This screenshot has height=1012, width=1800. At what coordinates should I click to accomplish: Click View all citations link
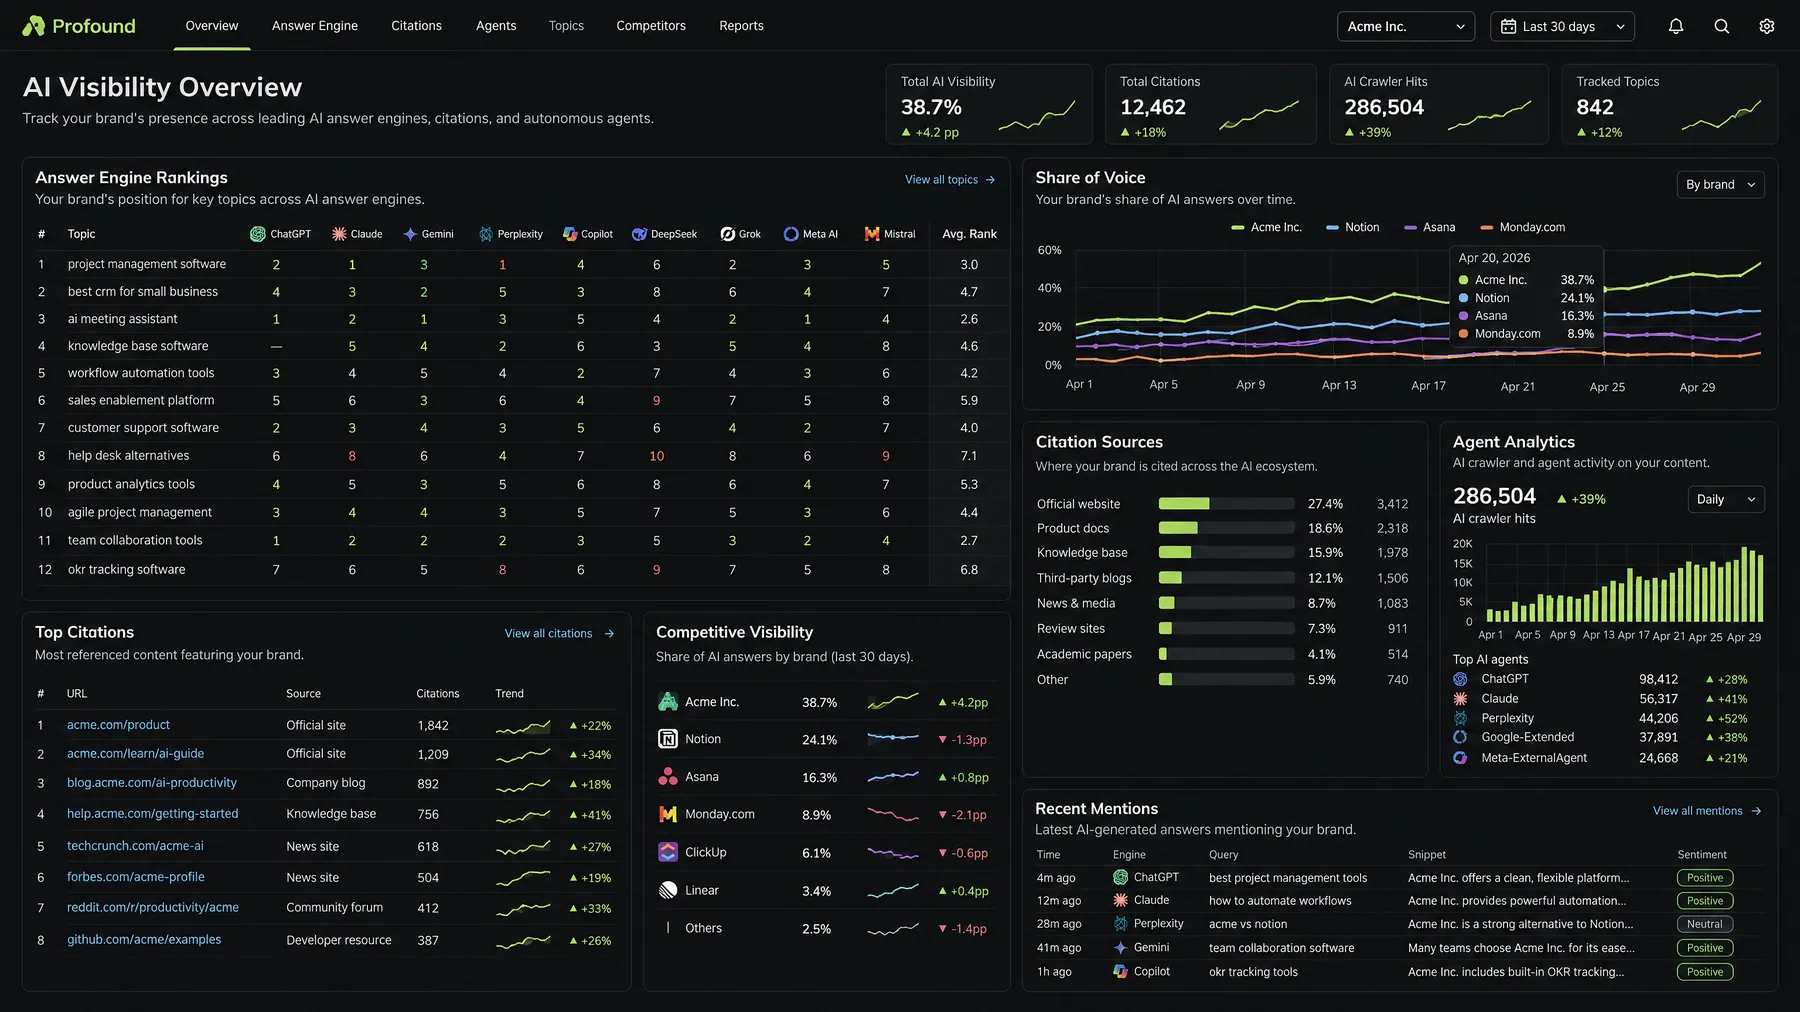[x=559, y=634]
